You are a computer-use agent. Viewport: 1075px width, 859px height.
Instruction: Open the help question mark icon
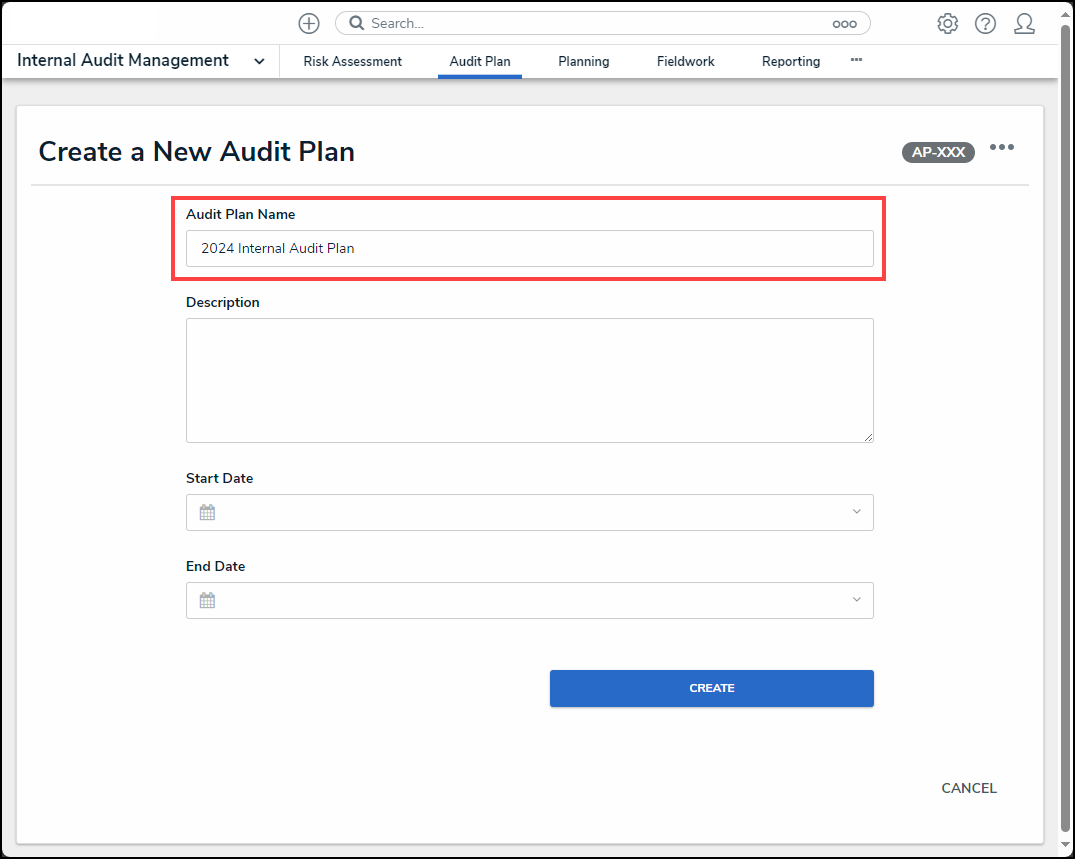(x=985, y=24)
